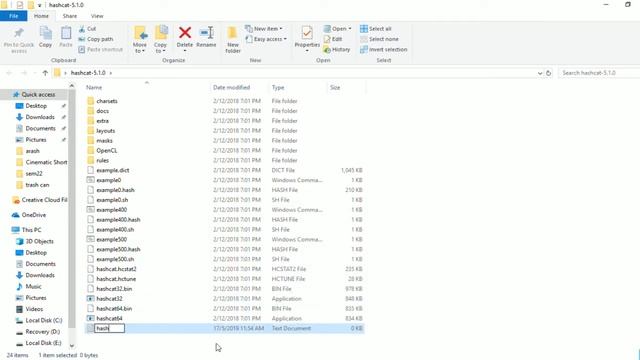The image size is (640, 360).
Task: Open Downloads under Quick access
Action: [40, 117]
